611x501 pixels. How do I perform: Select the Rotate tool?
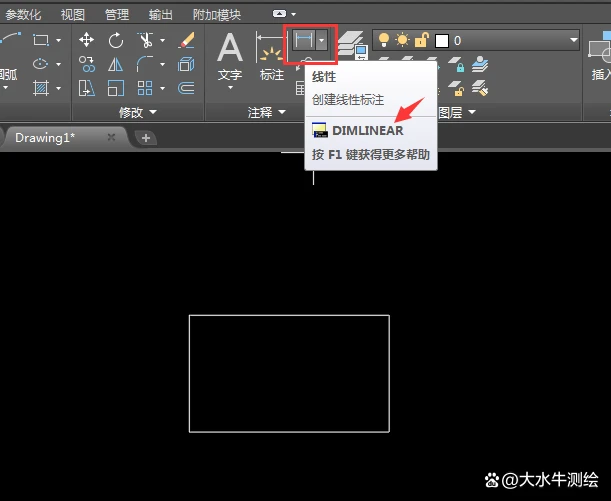(116, 40)
